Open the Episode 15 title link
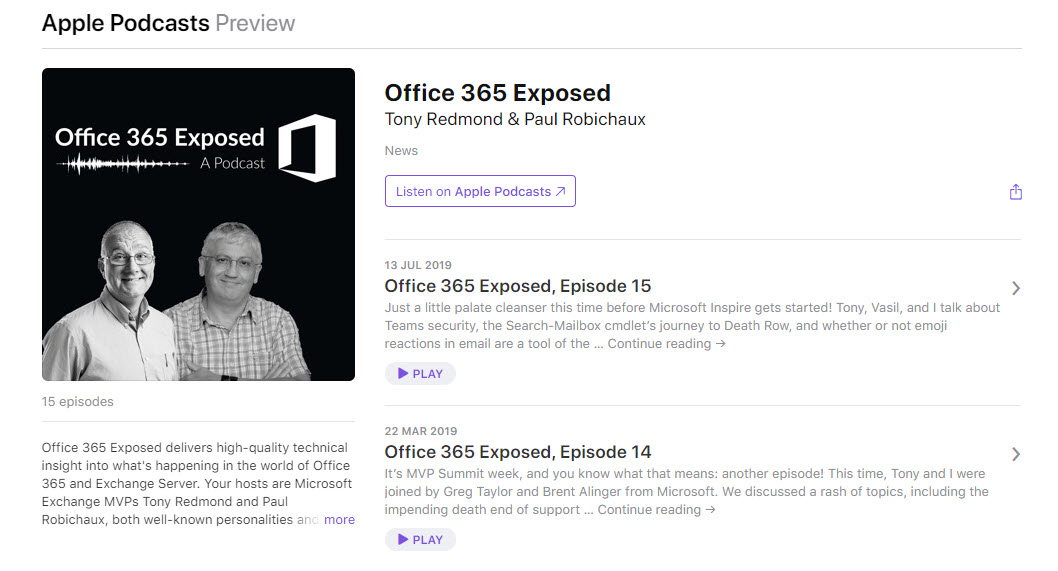Screen dimensions: 1058x571 coord(517,286)
